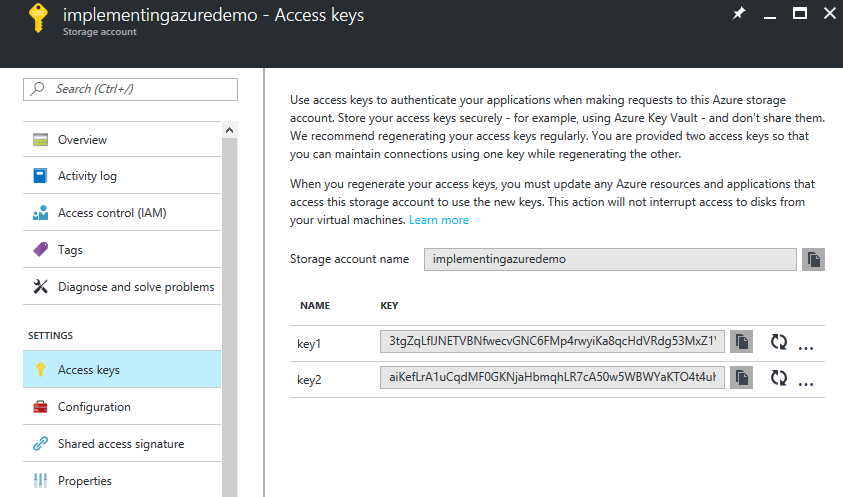Click the copy icon for key2
This screenshot has width=843, height=497.
point(741,378)
